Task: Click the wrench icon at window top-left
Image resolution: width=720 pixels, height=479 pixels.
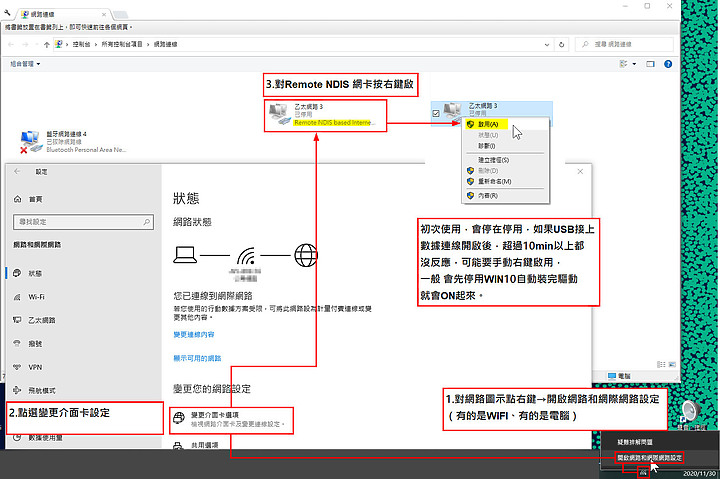Action: tap(7, 13)
